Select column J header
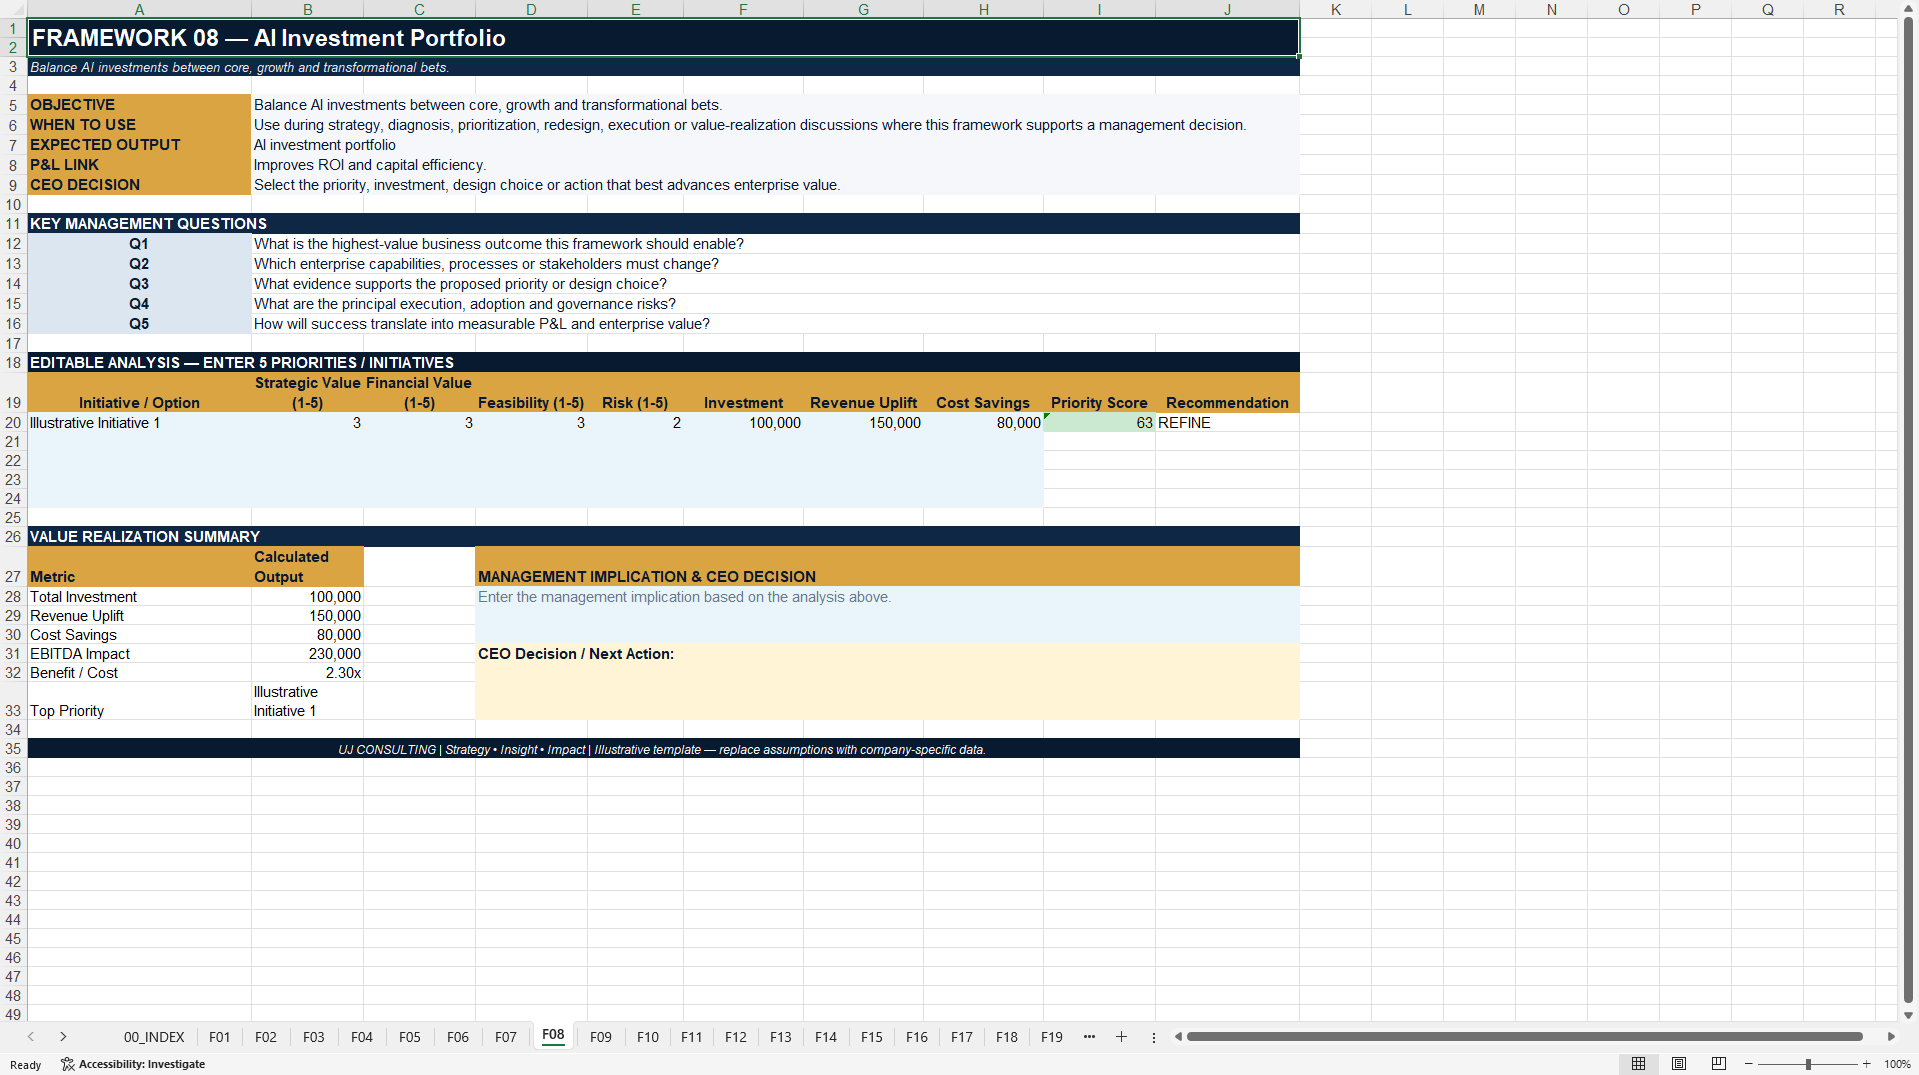Viewport: 1919px width, 1075px height. 1227,9
